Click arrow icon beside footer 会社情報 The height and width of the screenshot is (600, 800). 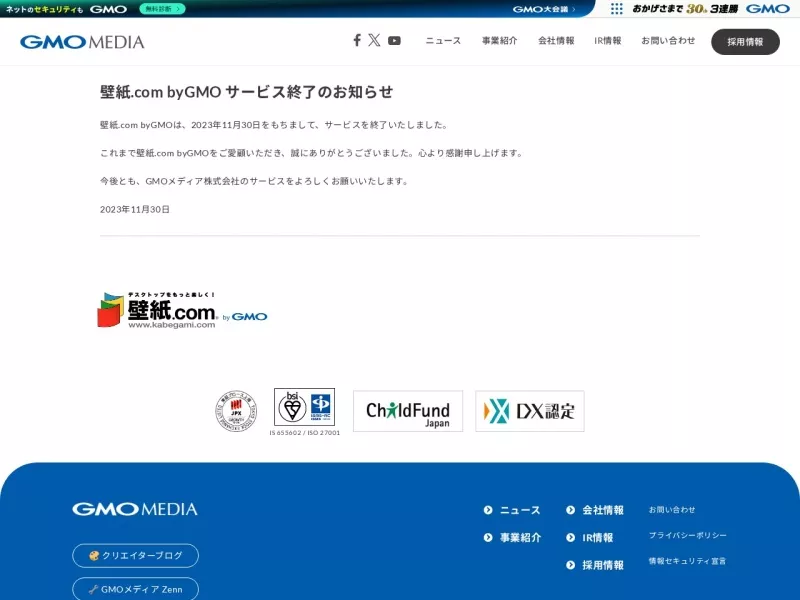tap(570, 510)
